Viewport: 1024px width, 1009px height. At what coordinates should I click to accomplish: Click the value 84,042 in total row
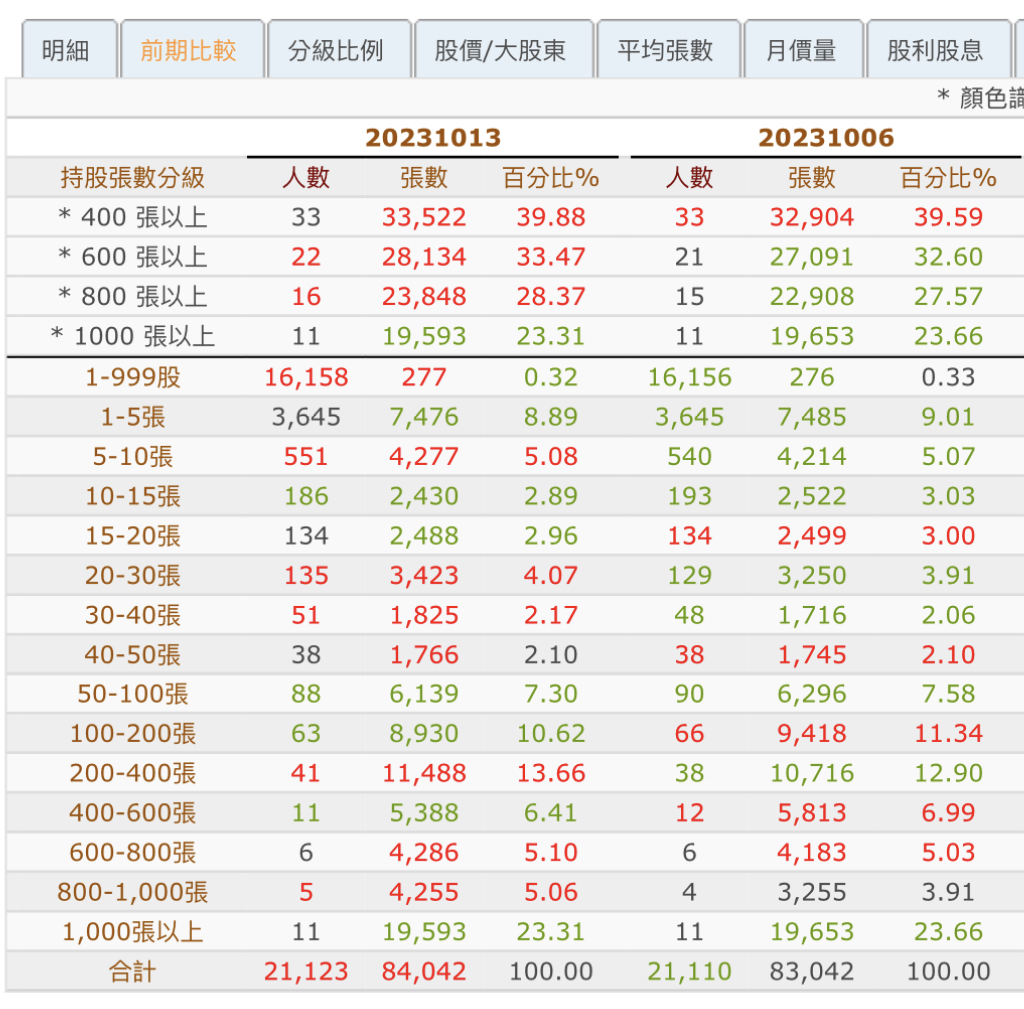(424, 971)
